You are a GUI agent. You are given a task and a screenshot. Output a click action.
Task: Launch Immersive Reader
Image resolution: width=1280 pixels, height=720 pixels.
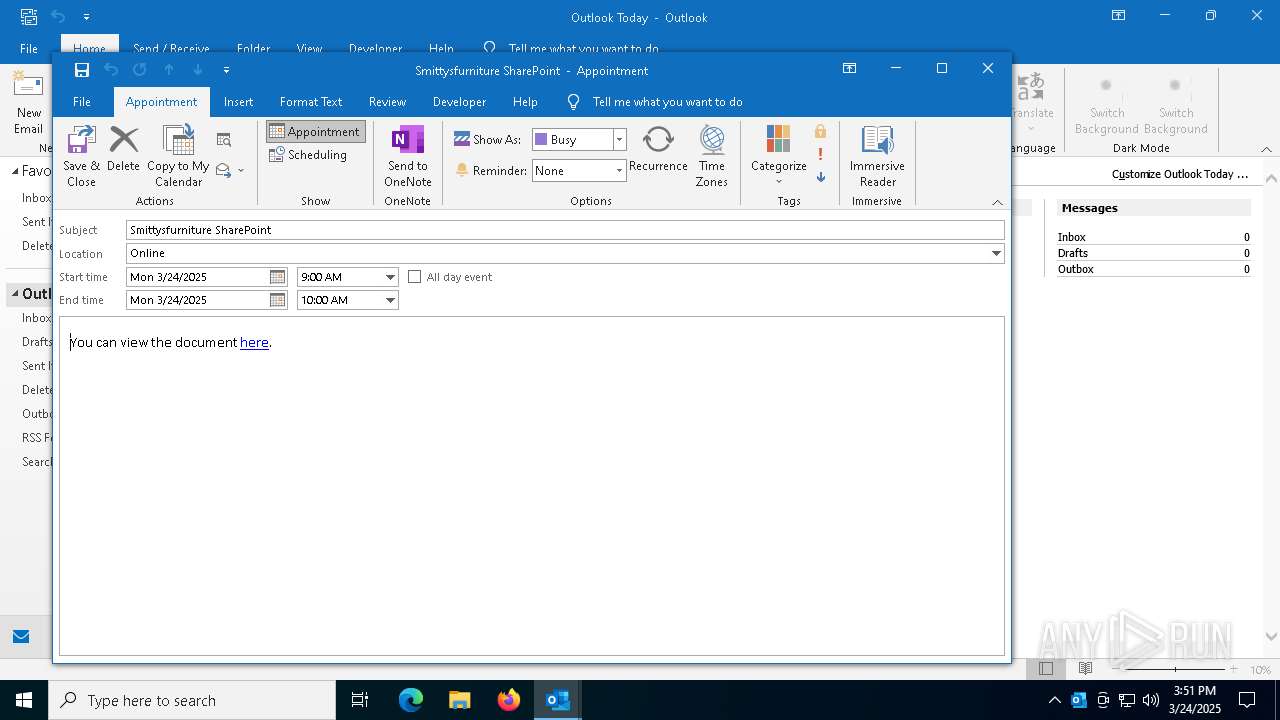point(877,156)
